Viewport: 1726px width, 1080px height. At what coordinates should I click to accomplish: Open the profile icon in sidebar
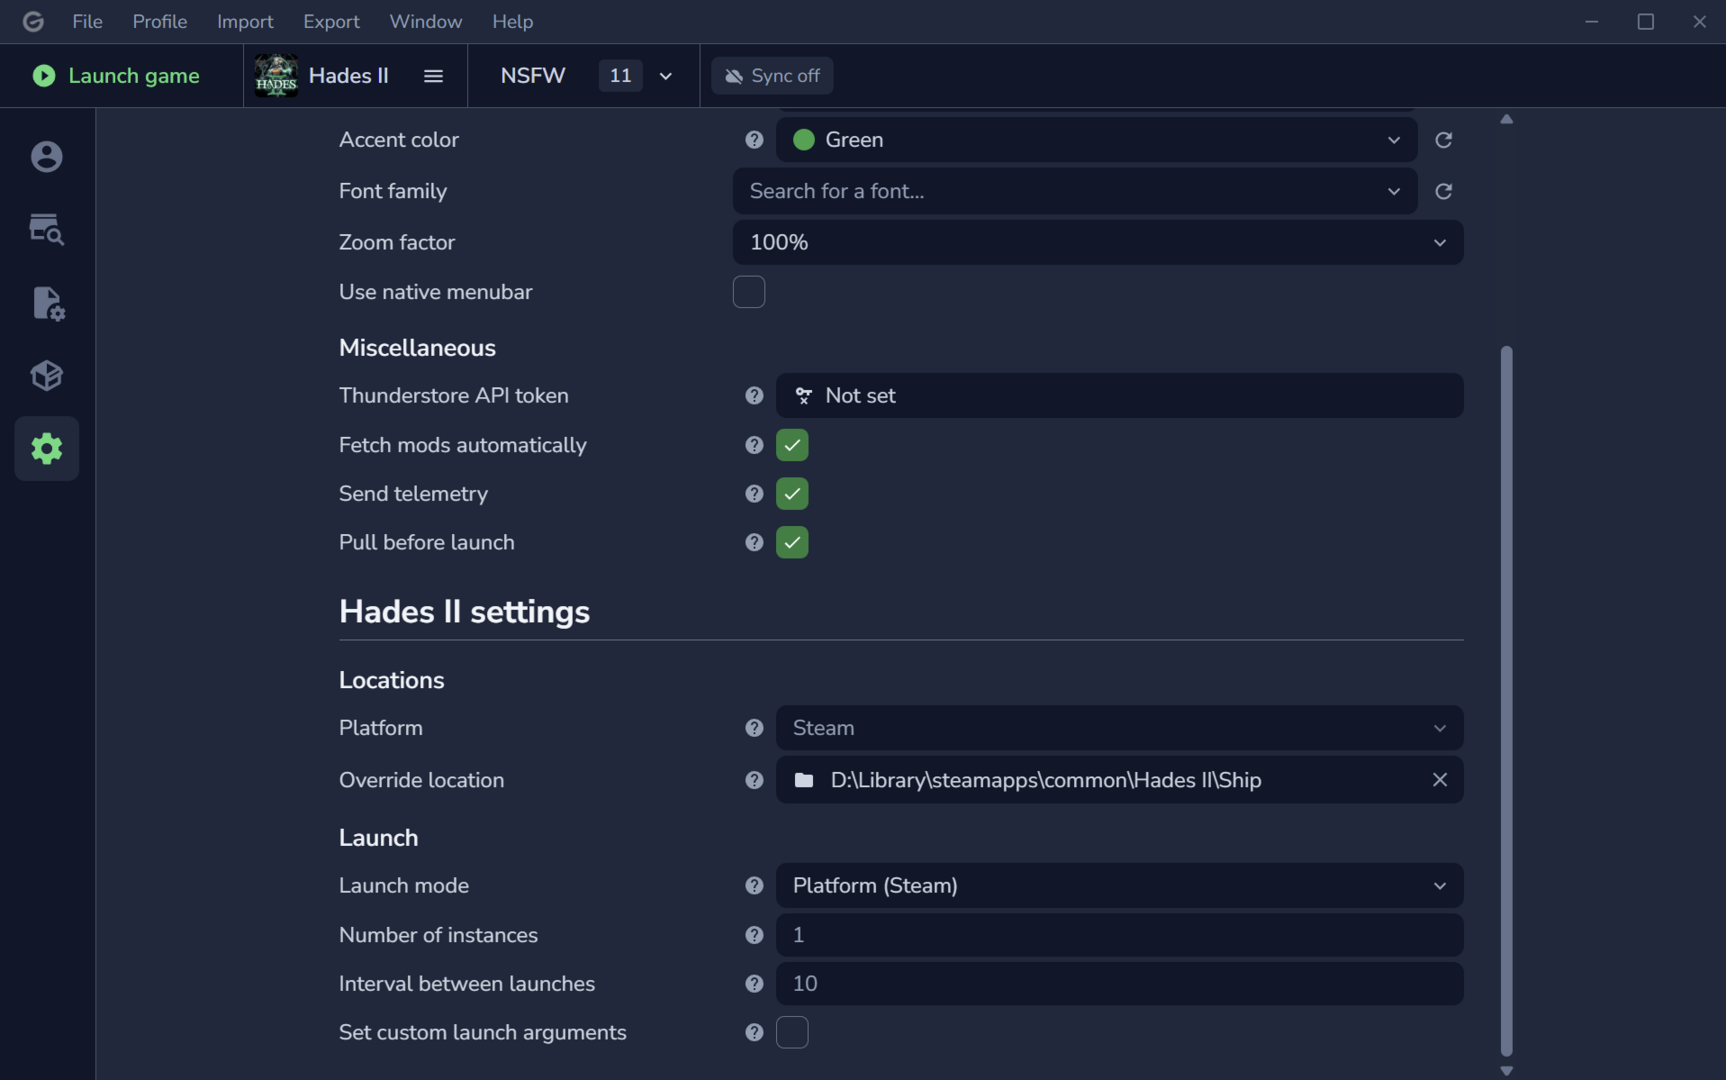(x=47, y=157)
